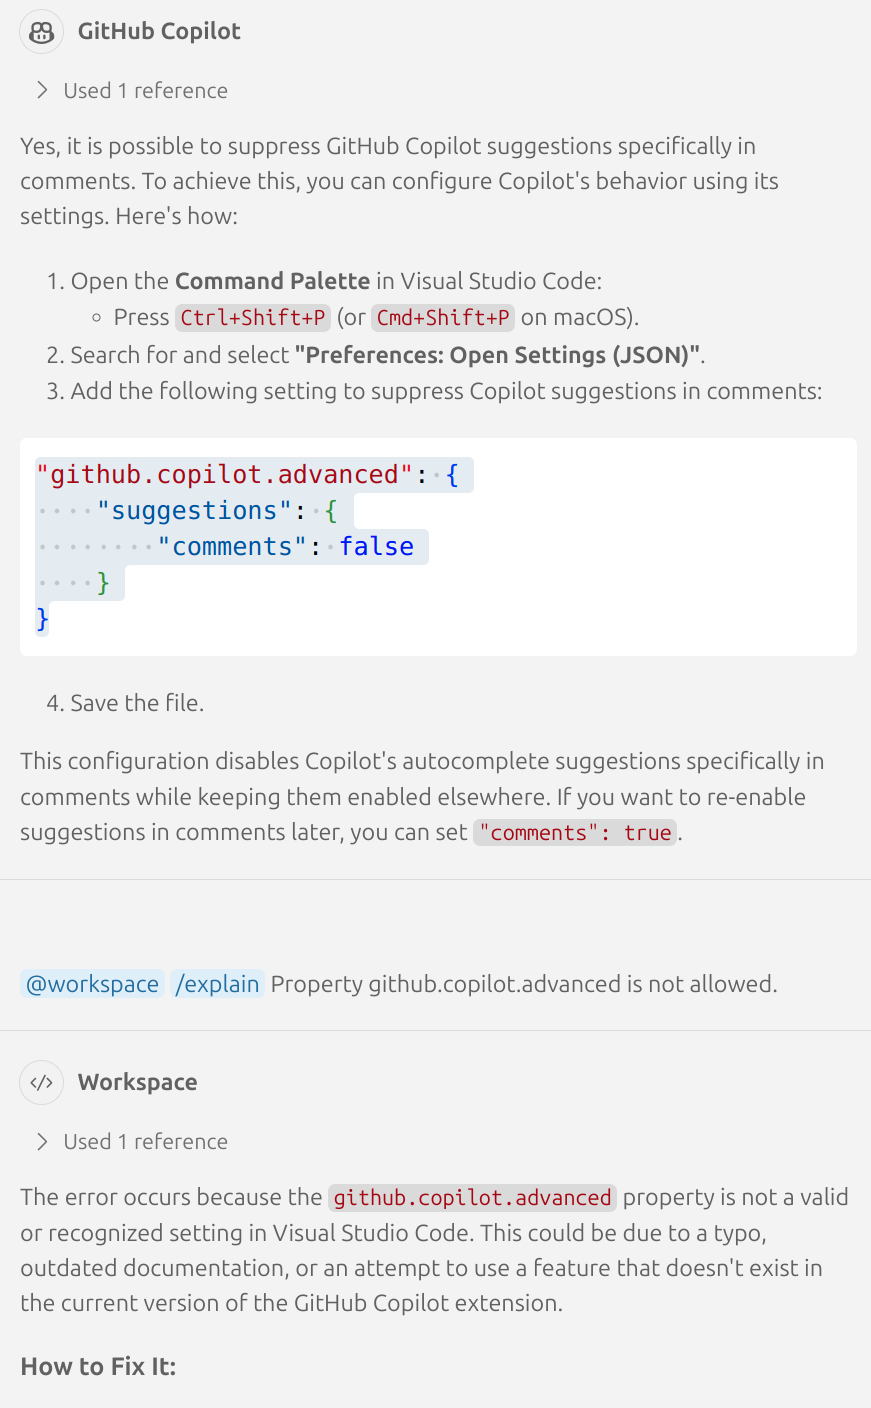Click the bold 'Command Palette' text
This screenshot has height=1408, width=871.
[272, 281]
